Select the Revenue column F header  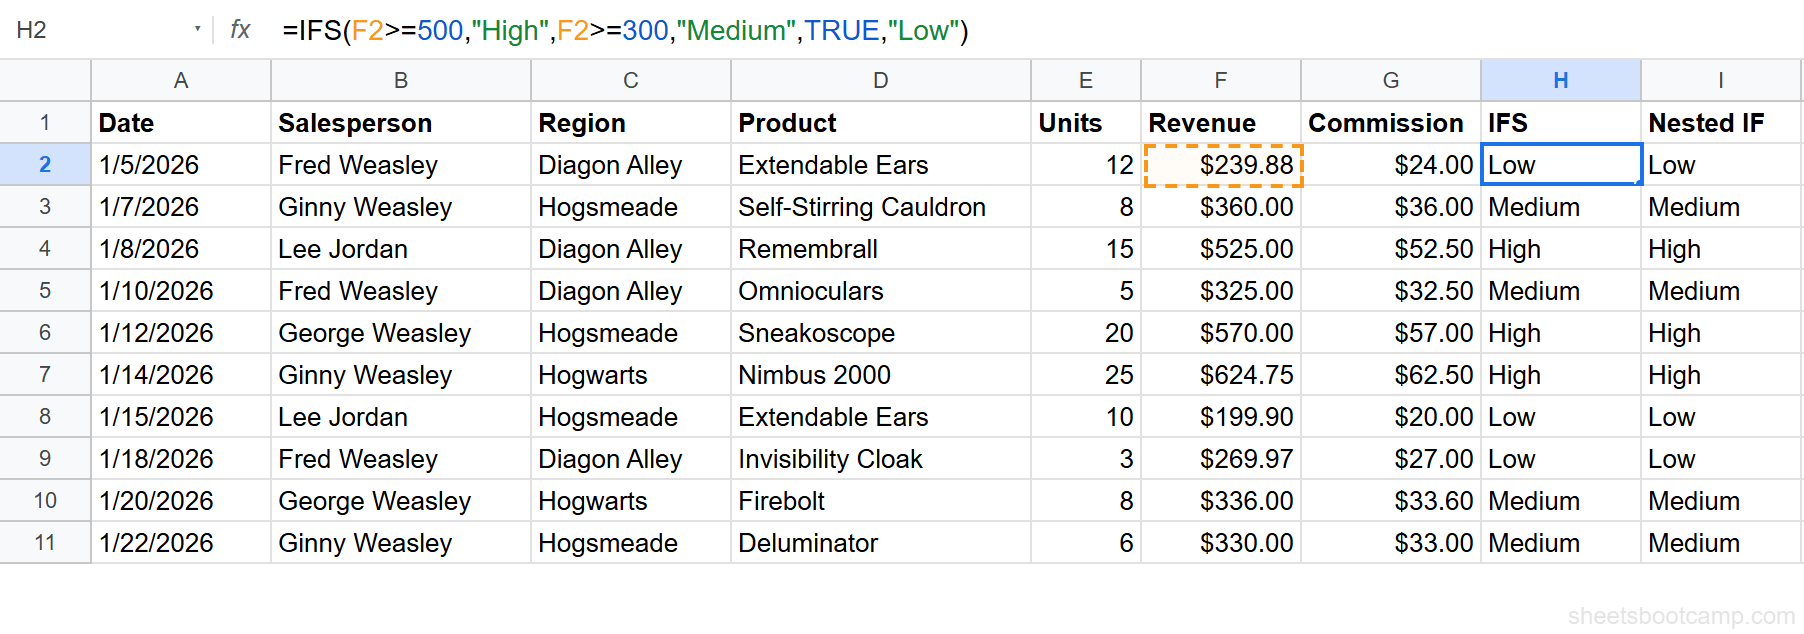[1220, 80]
